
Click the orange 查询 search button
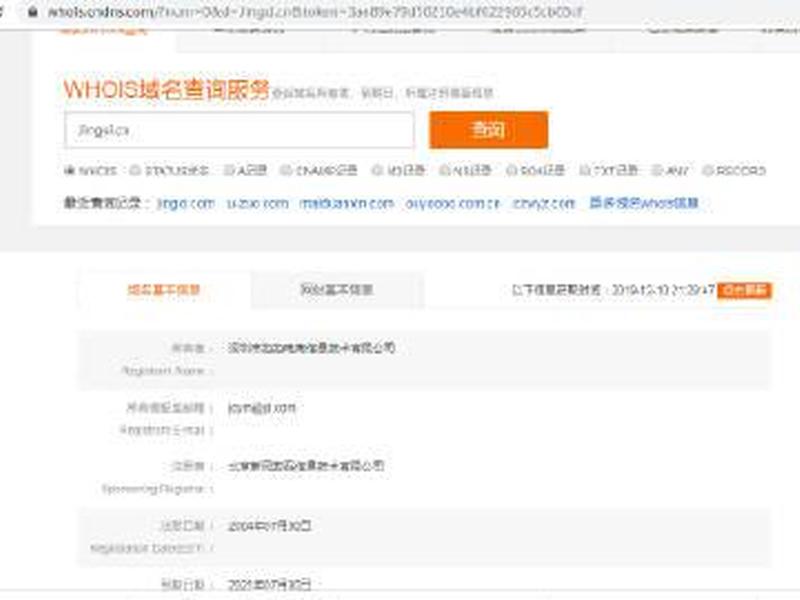[488, 130]
